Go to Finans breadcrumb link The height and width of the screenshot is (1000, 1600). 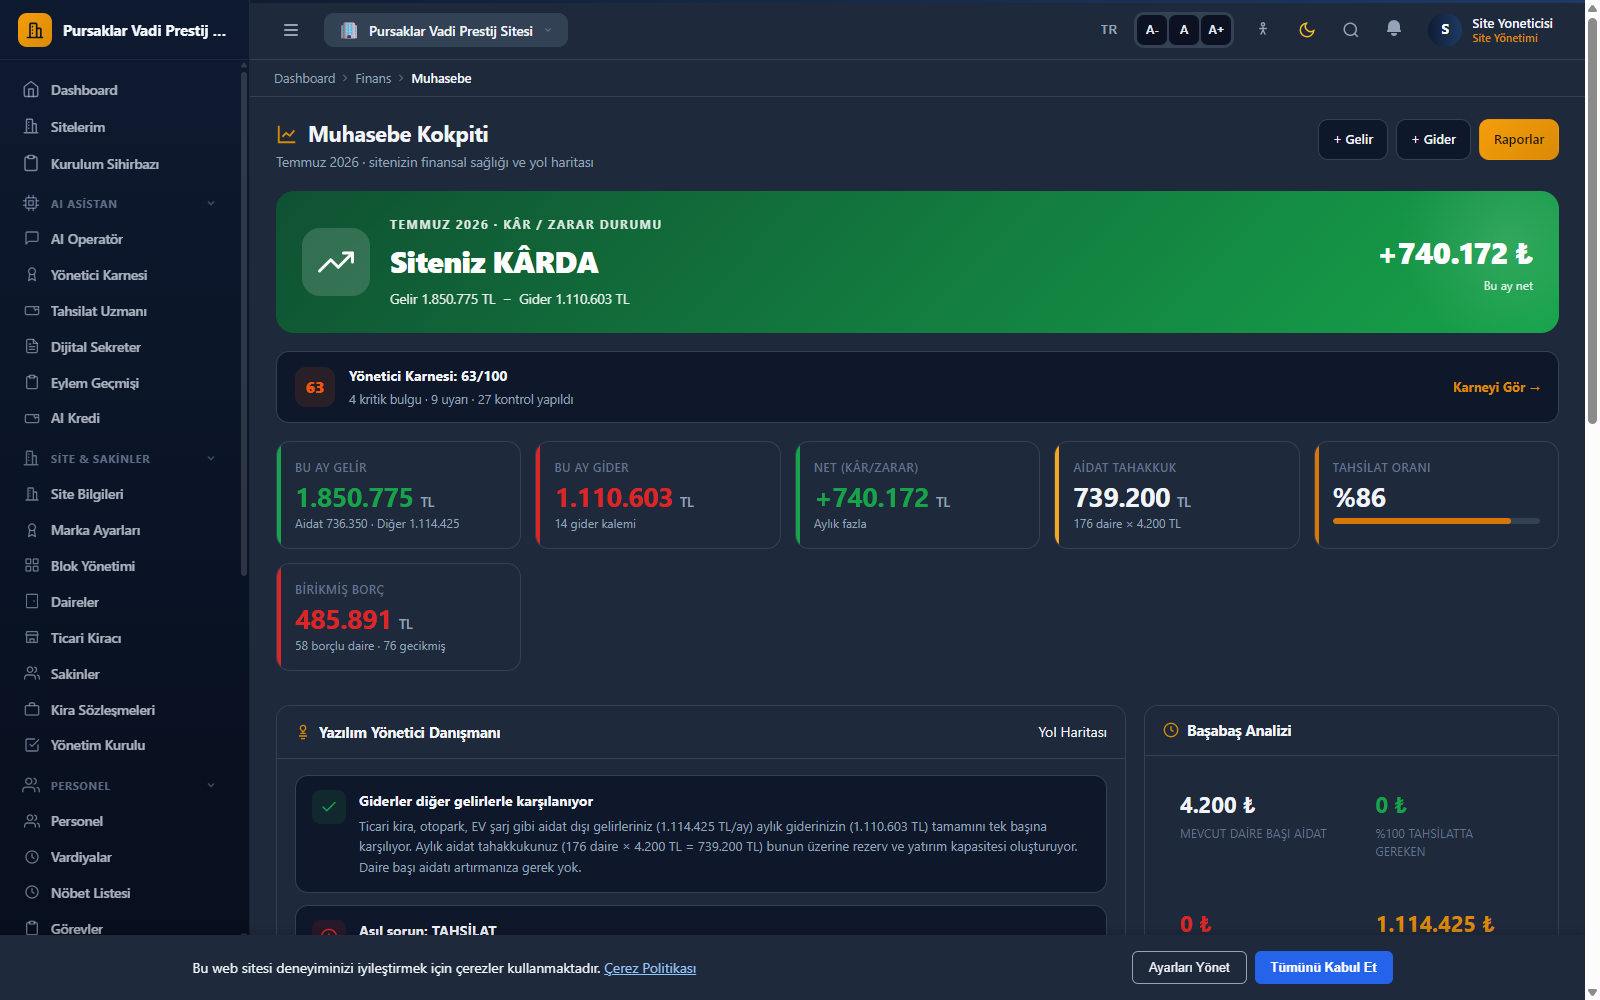coord(373,78)
